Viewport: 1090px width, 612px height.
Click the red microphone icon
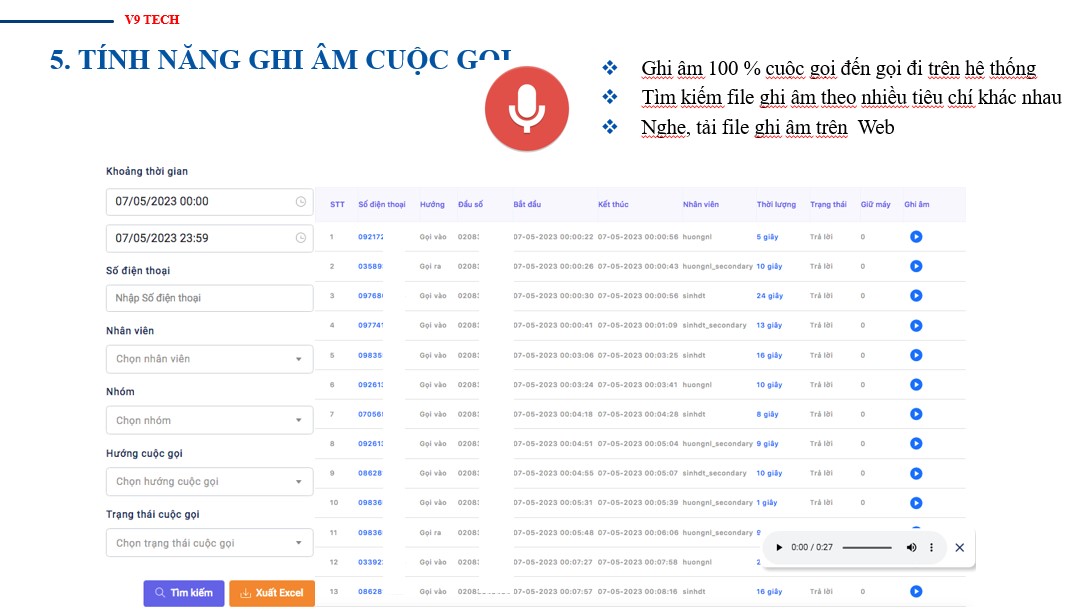tap(526, 110)
